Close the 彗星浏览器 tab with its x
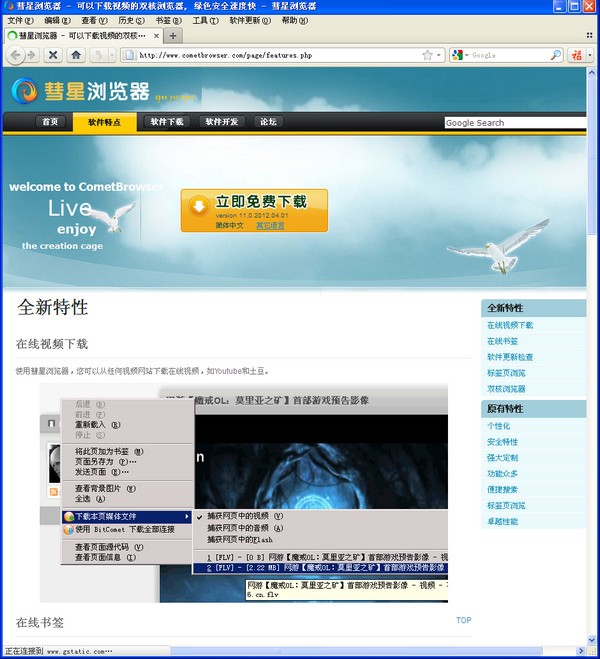The image size is (600, 659). [x=156, y=36]
